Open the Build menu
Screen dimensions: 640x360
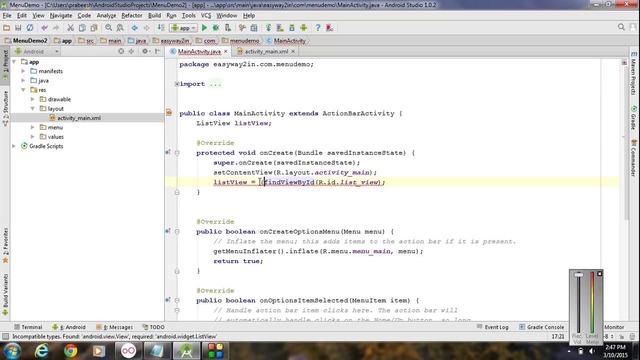click(154, 16)
